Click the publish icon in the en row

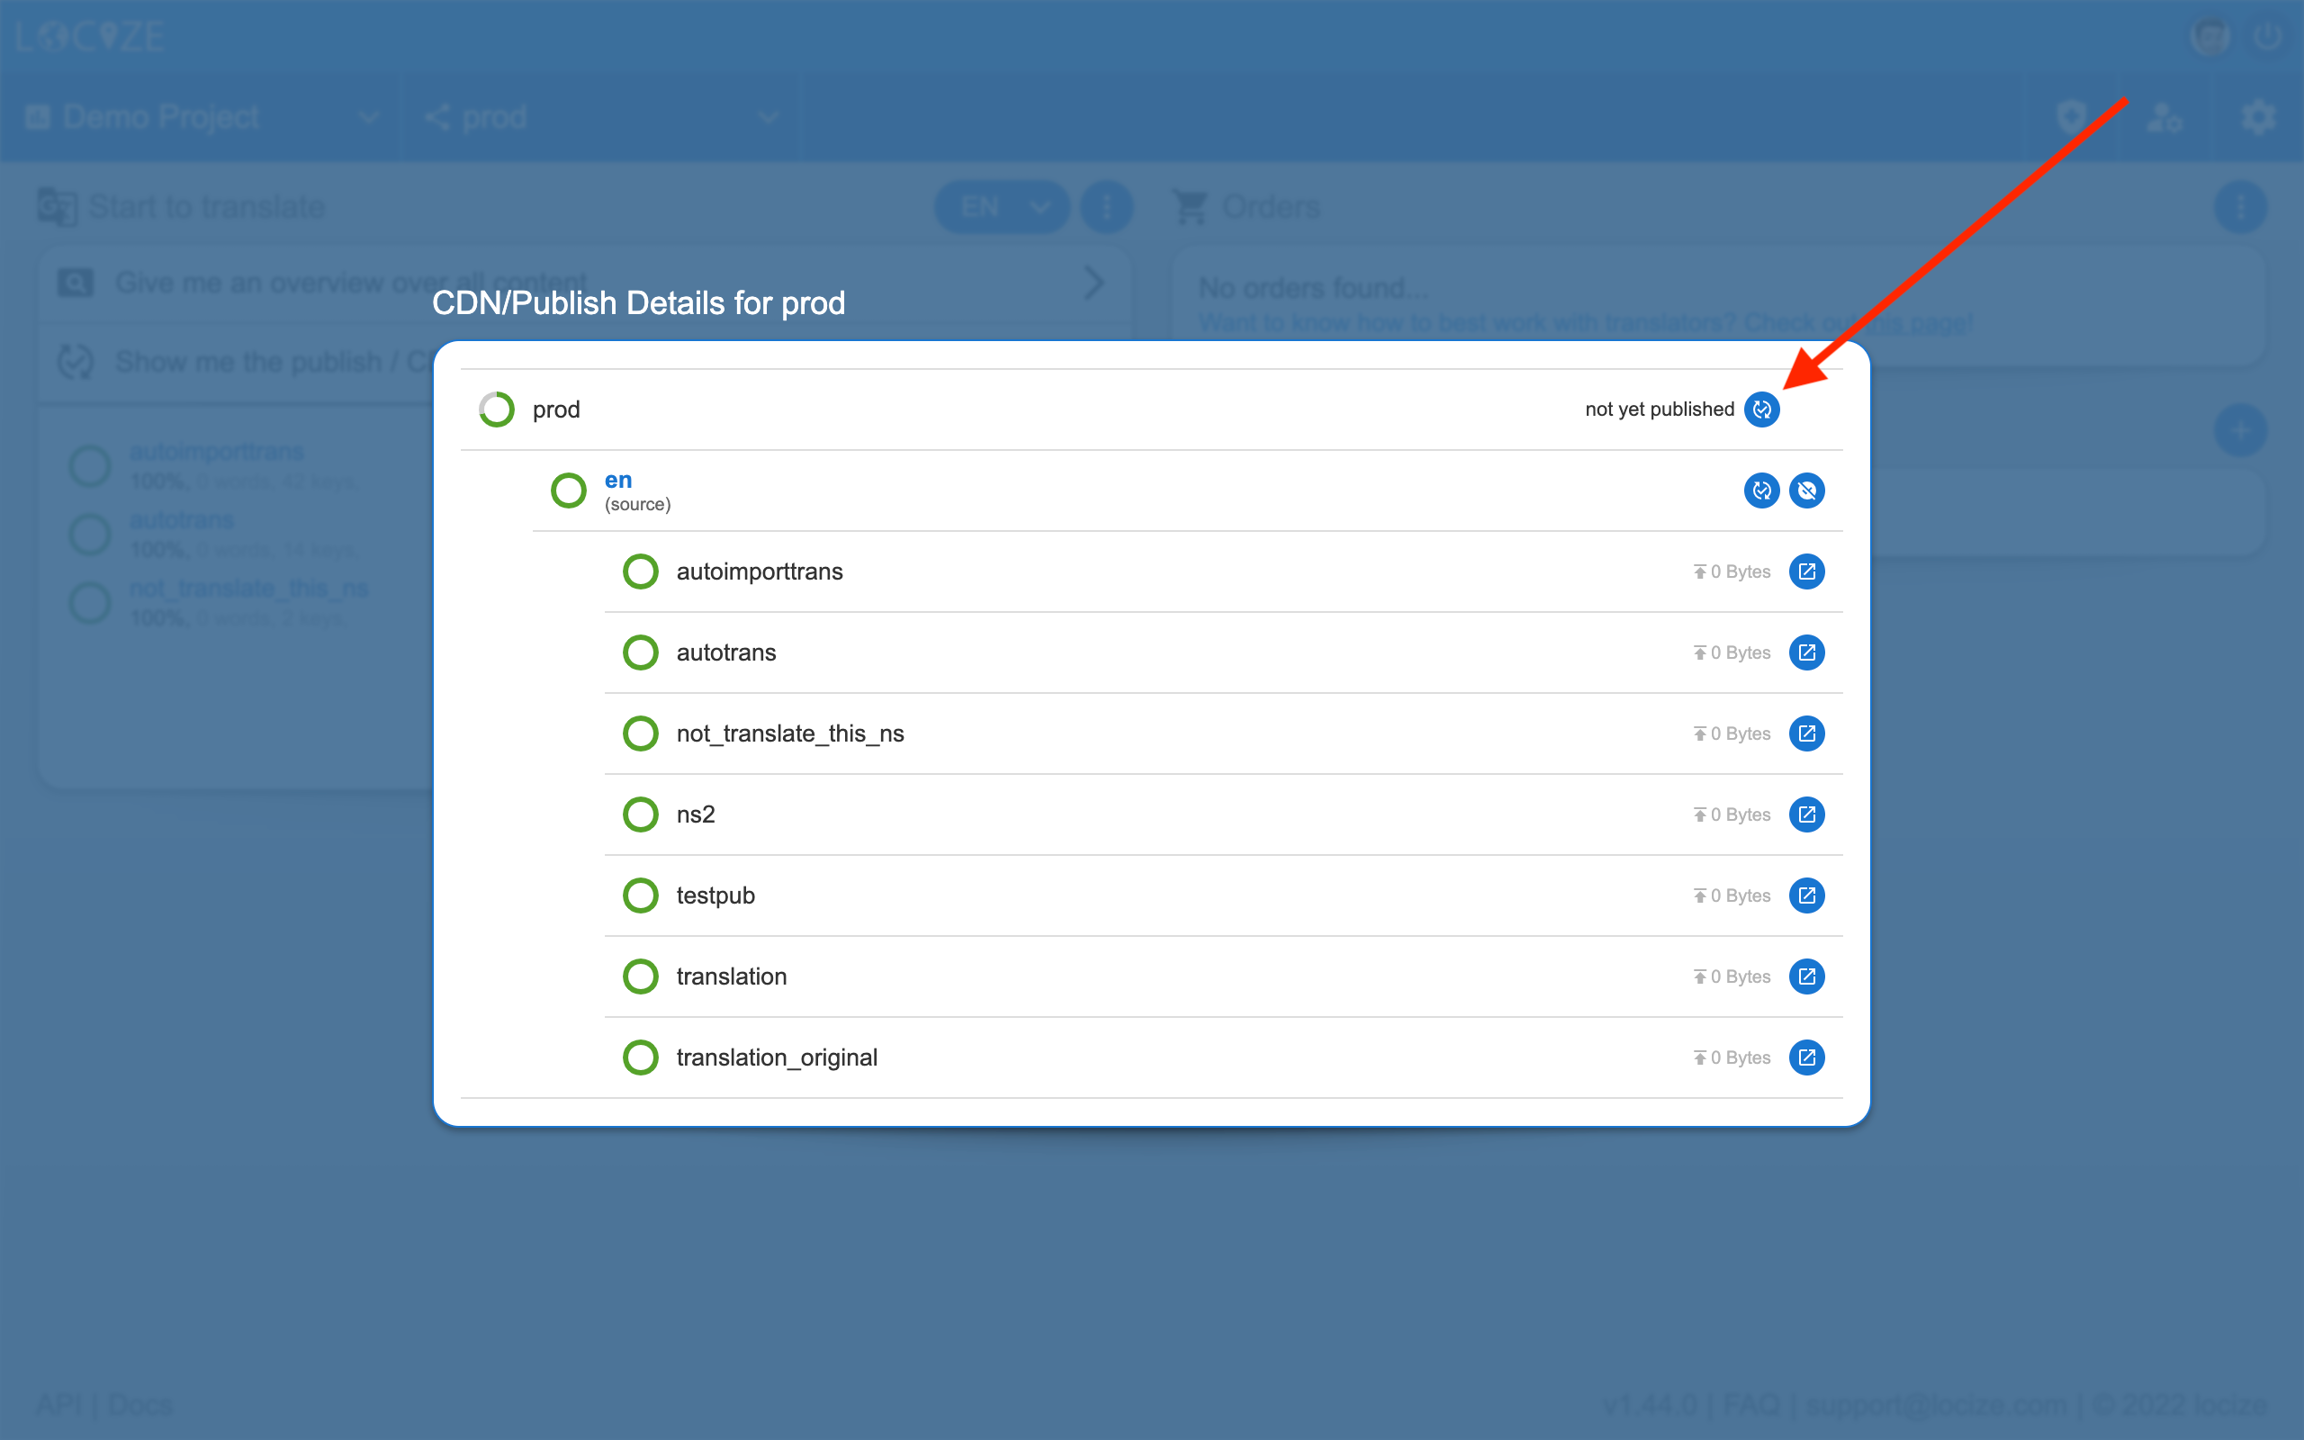[x=1761, y=490]
